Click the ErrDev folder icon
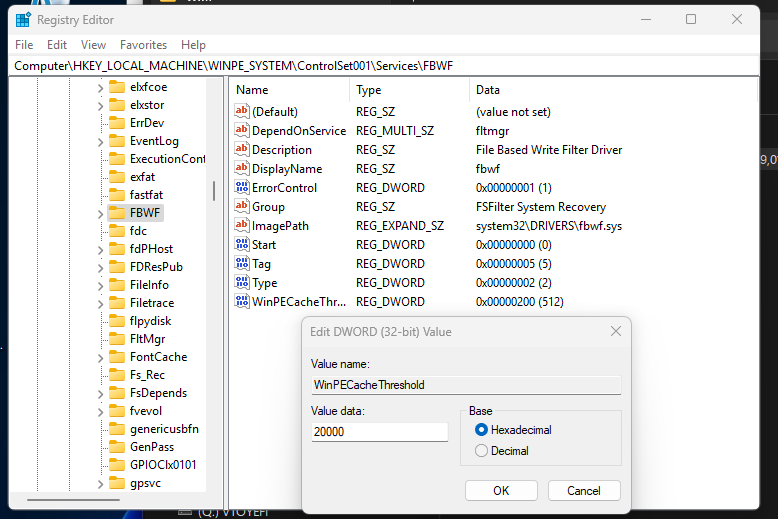Screen dimensions: 778x519 [117, 123]
